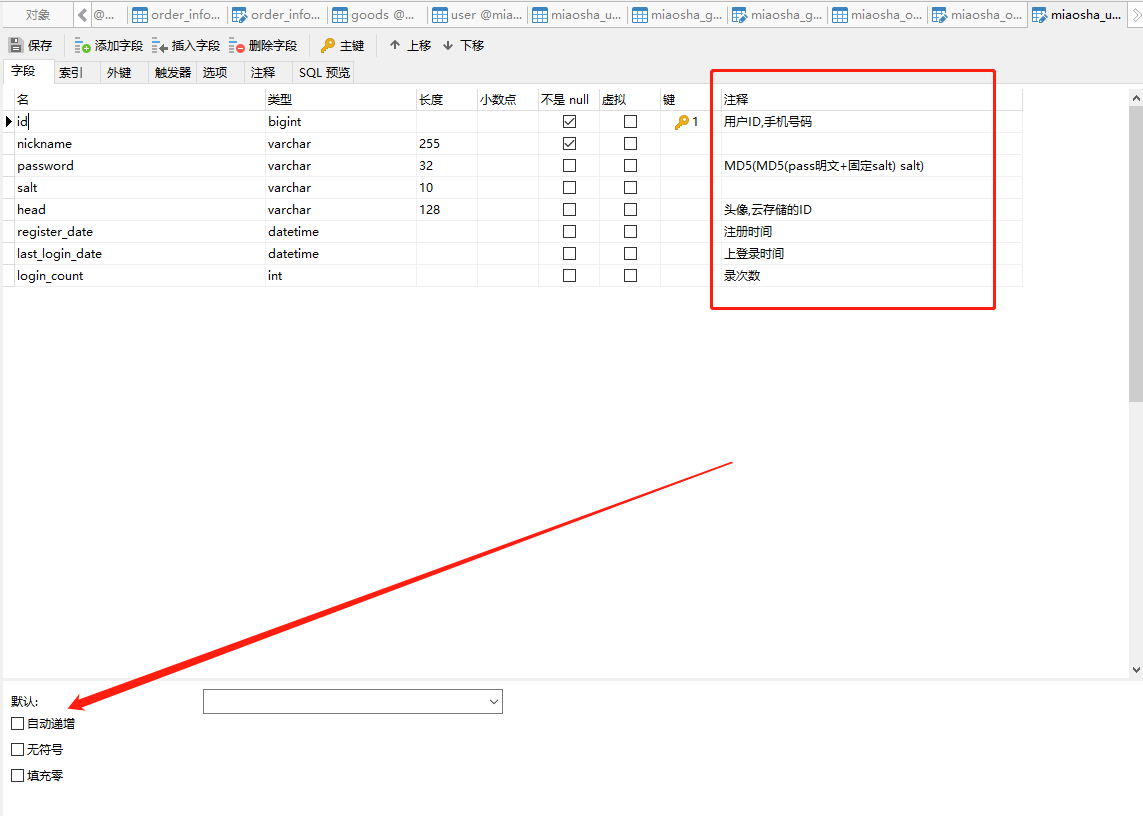The image size is (1143, 816).
Task: Enable the 填充零 (zerofill) checkbox
Action: click(17, 776)
